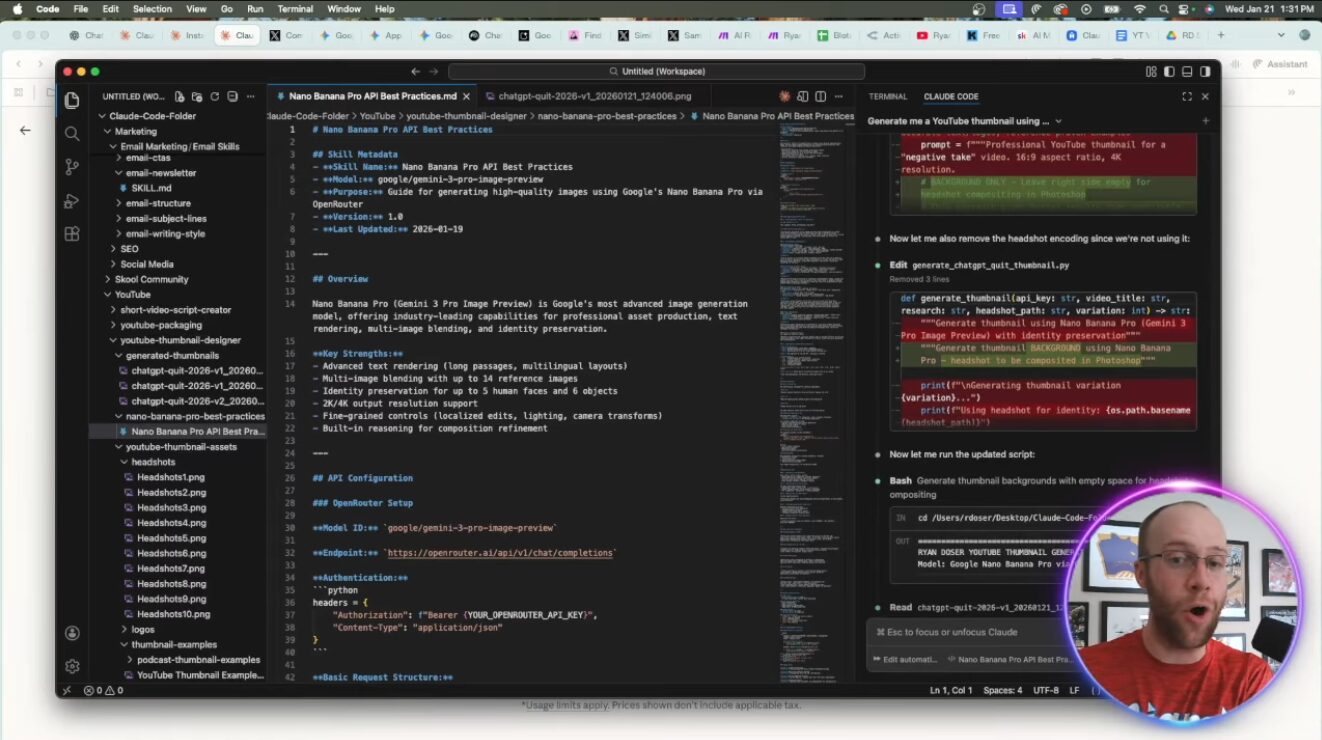Screen dimensions: 1322x740
Task: Expand the email-structure folder
Action: coord(119,203)
